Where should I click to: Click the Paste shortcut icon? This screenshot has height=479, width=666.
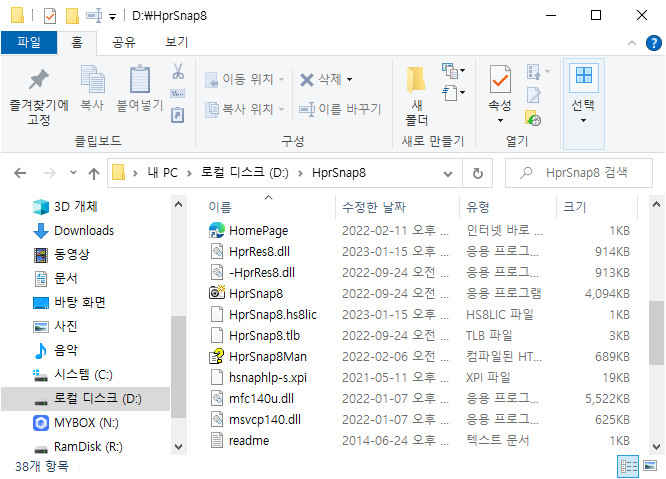[x=178, y=115]
